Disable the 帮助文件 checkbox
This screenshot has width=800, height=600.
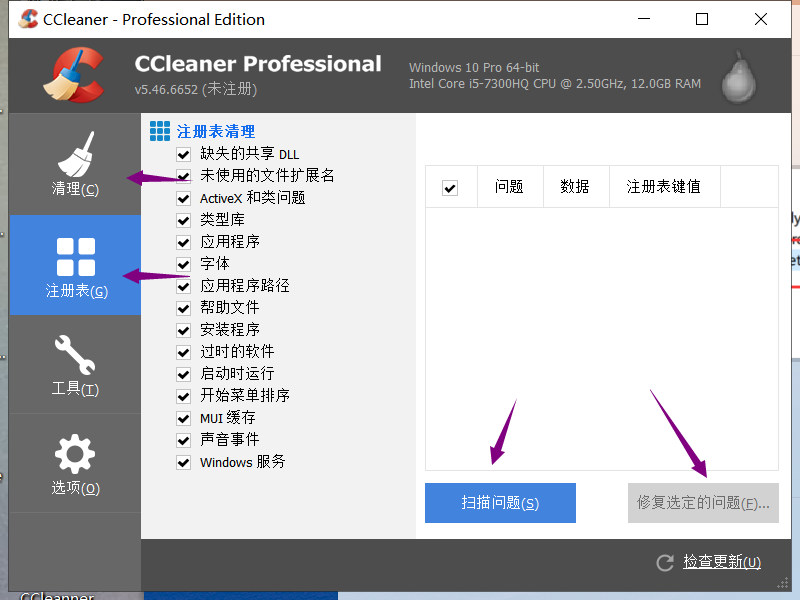(x=184, y=308)
